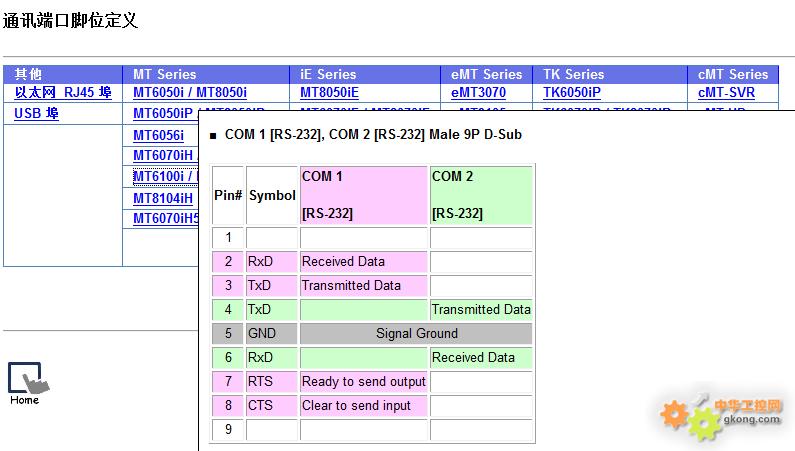Click the Clear to send input cell

(364, 405)
